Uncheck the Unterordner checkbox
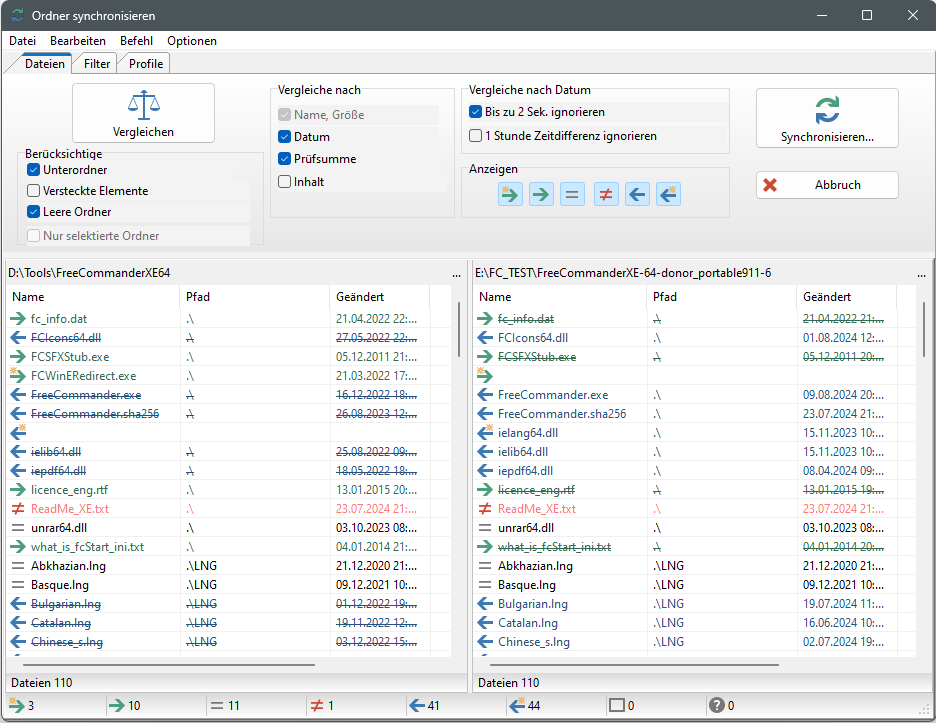This screenshot has height=723, width=936. pos(34,170)
